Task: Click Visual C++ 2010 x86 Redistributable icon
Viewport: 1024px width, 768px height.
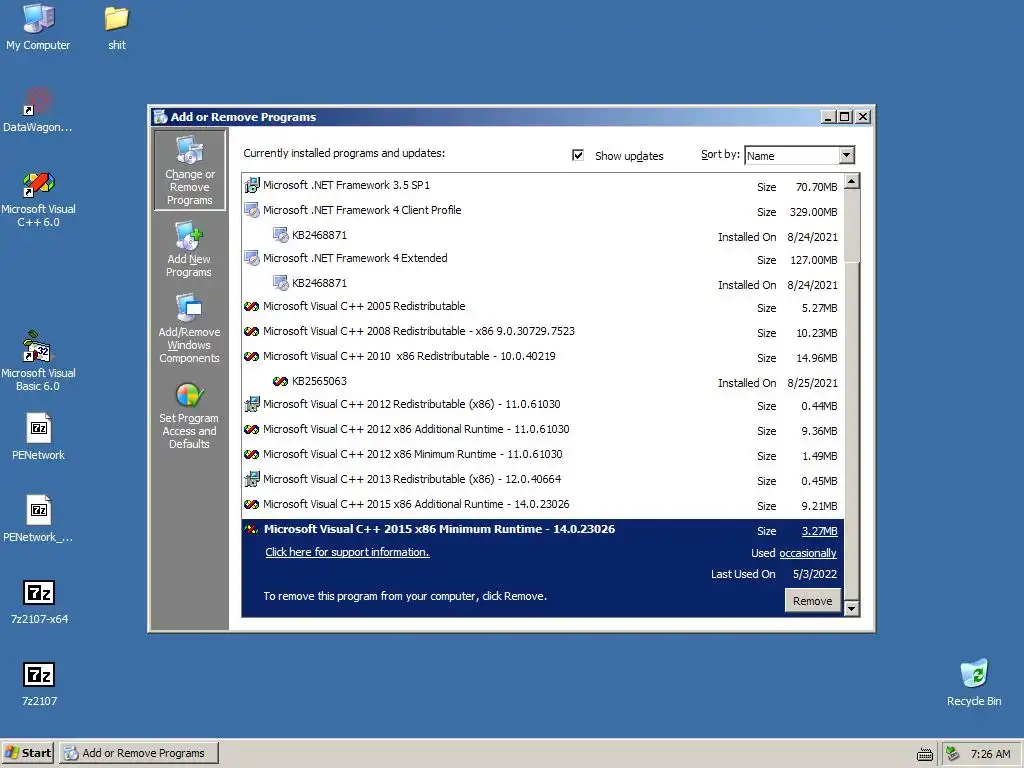Action: [251, 357]
